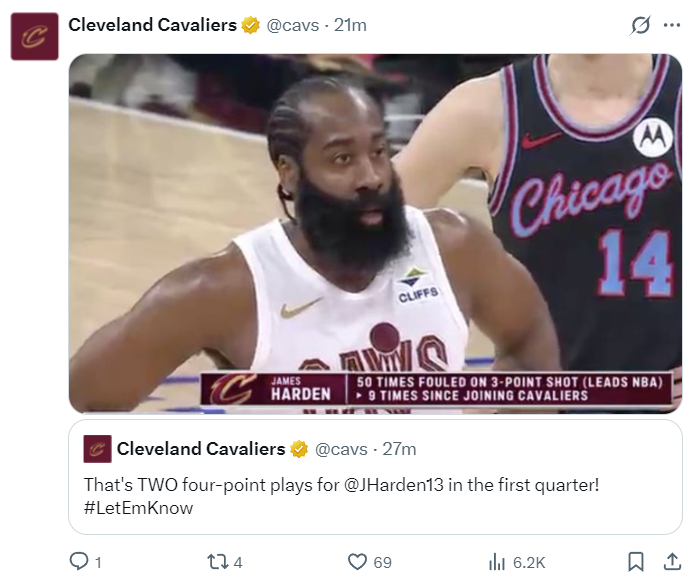Click the 27m timestamp on quoted tweet
The width and height of the screenshot is (700, 585).
click(400, 449)
